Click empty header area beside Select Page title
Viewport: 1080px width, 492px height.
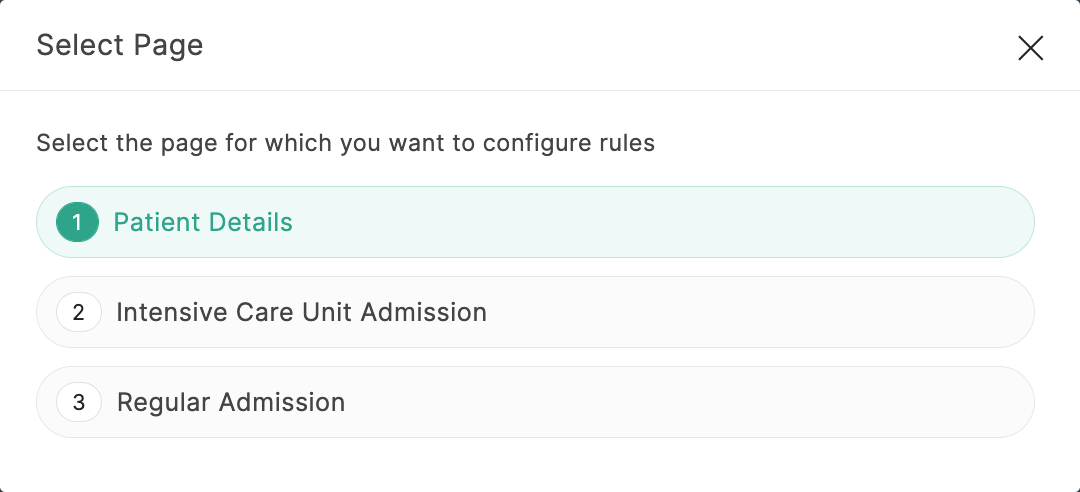click(600, 45)
